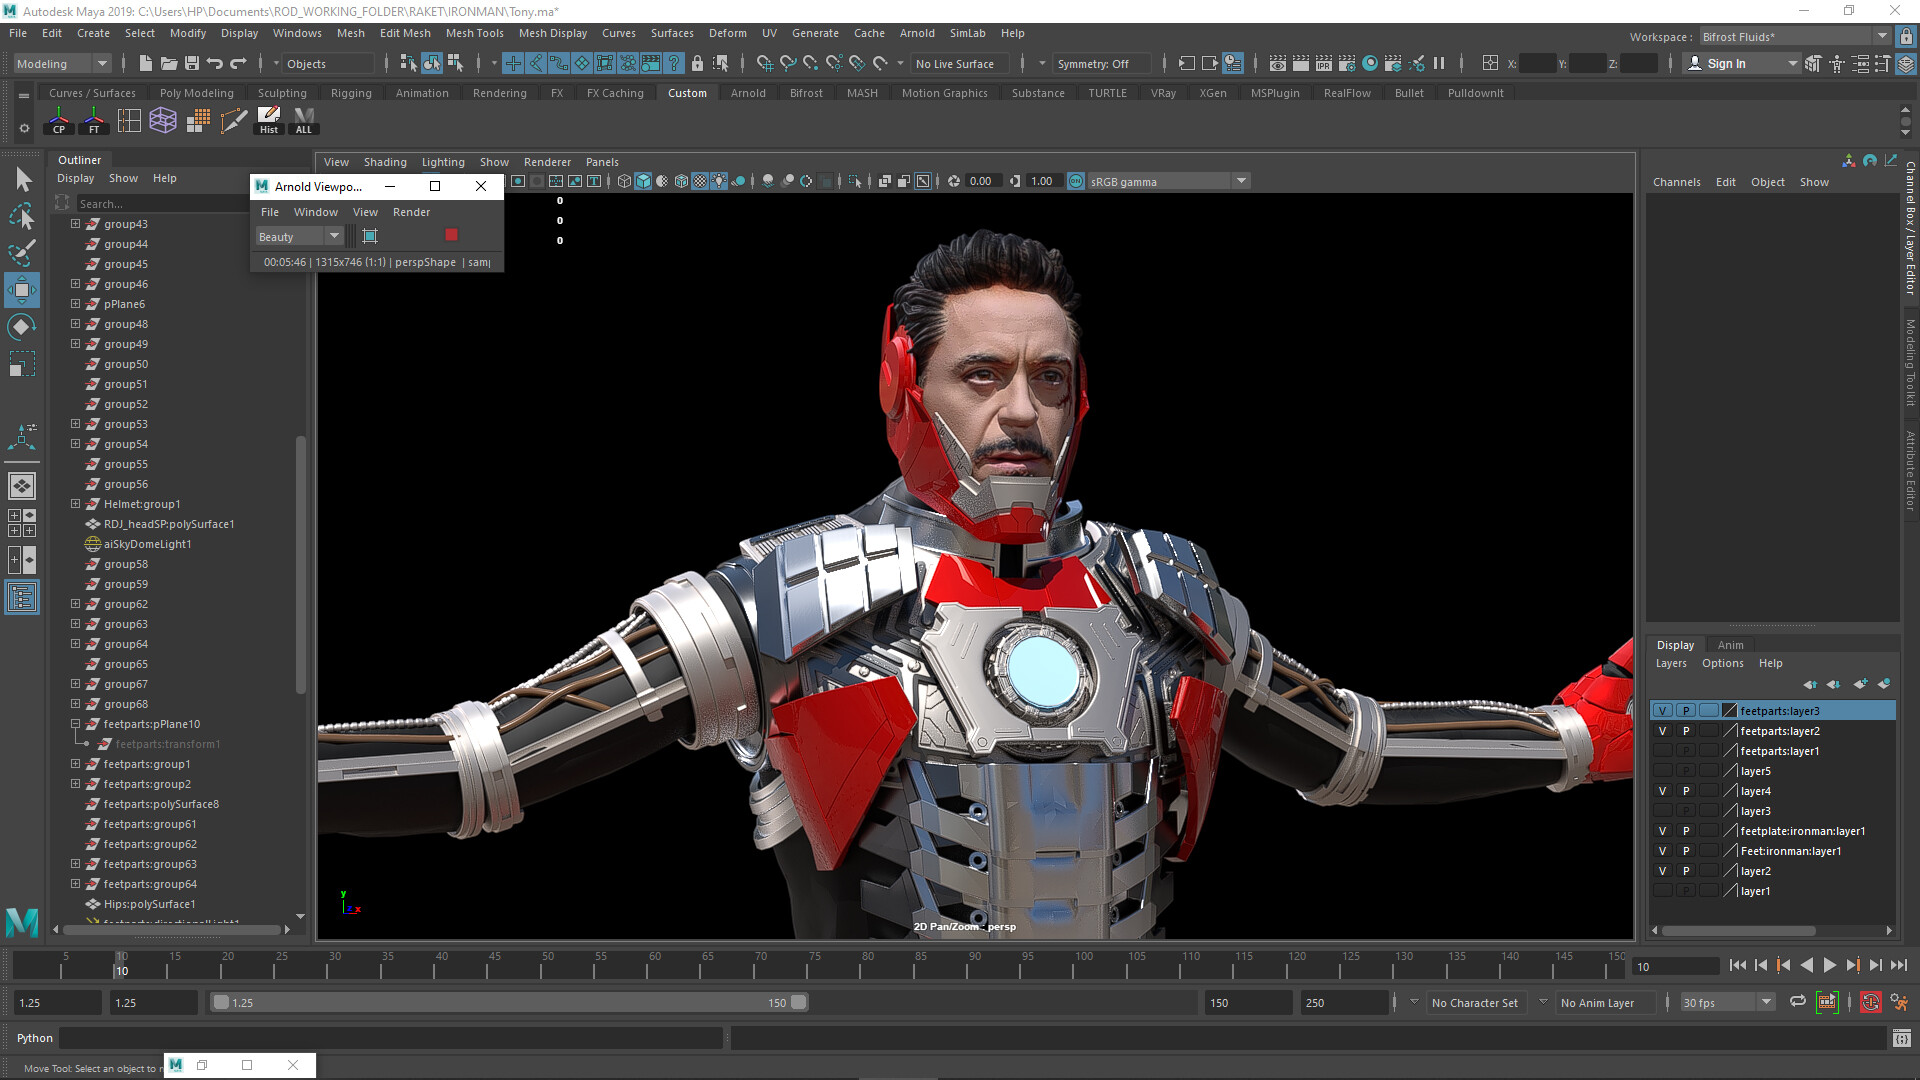
Task: Click the Sign In button
Action: point(1727,63)
